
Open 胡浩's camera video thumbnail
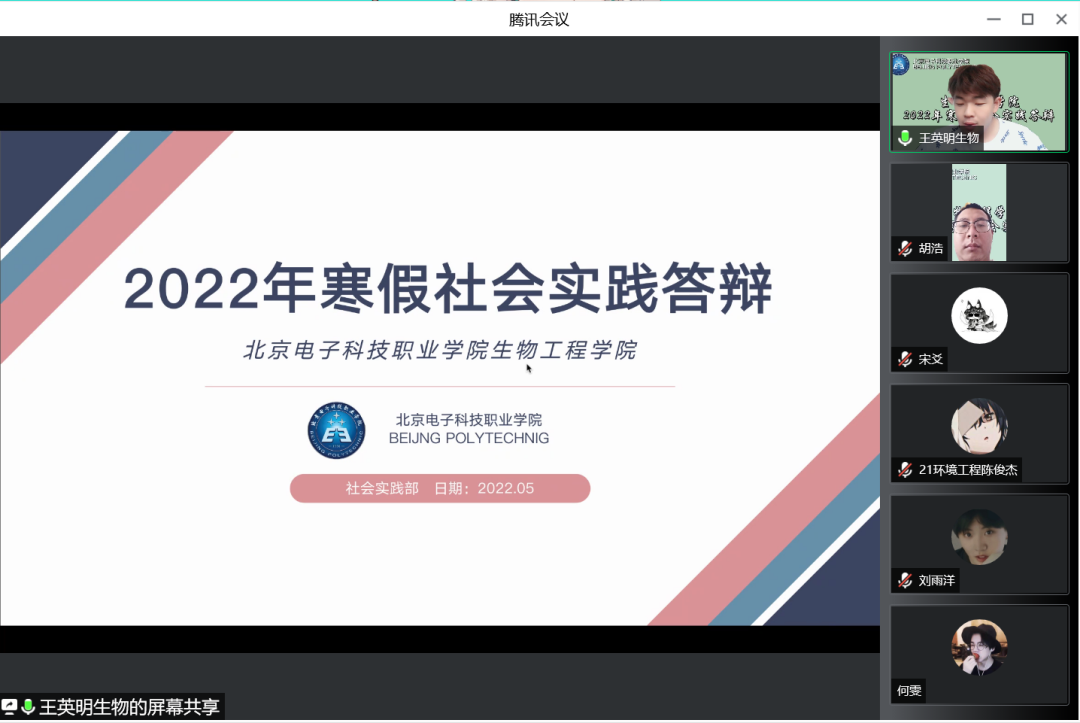tap(979, 212)
